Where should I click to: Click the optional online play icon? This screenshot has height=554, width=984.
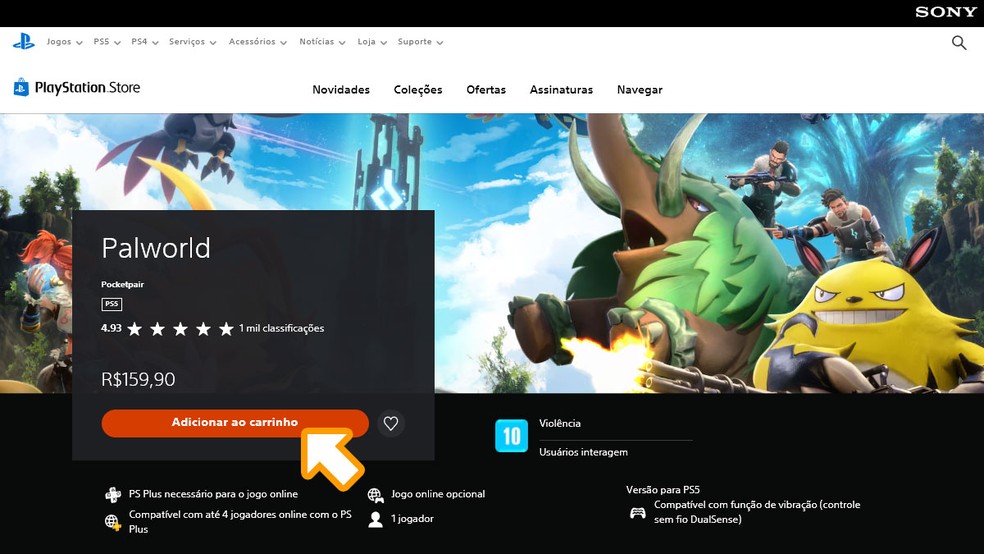(x=375, y=495)
